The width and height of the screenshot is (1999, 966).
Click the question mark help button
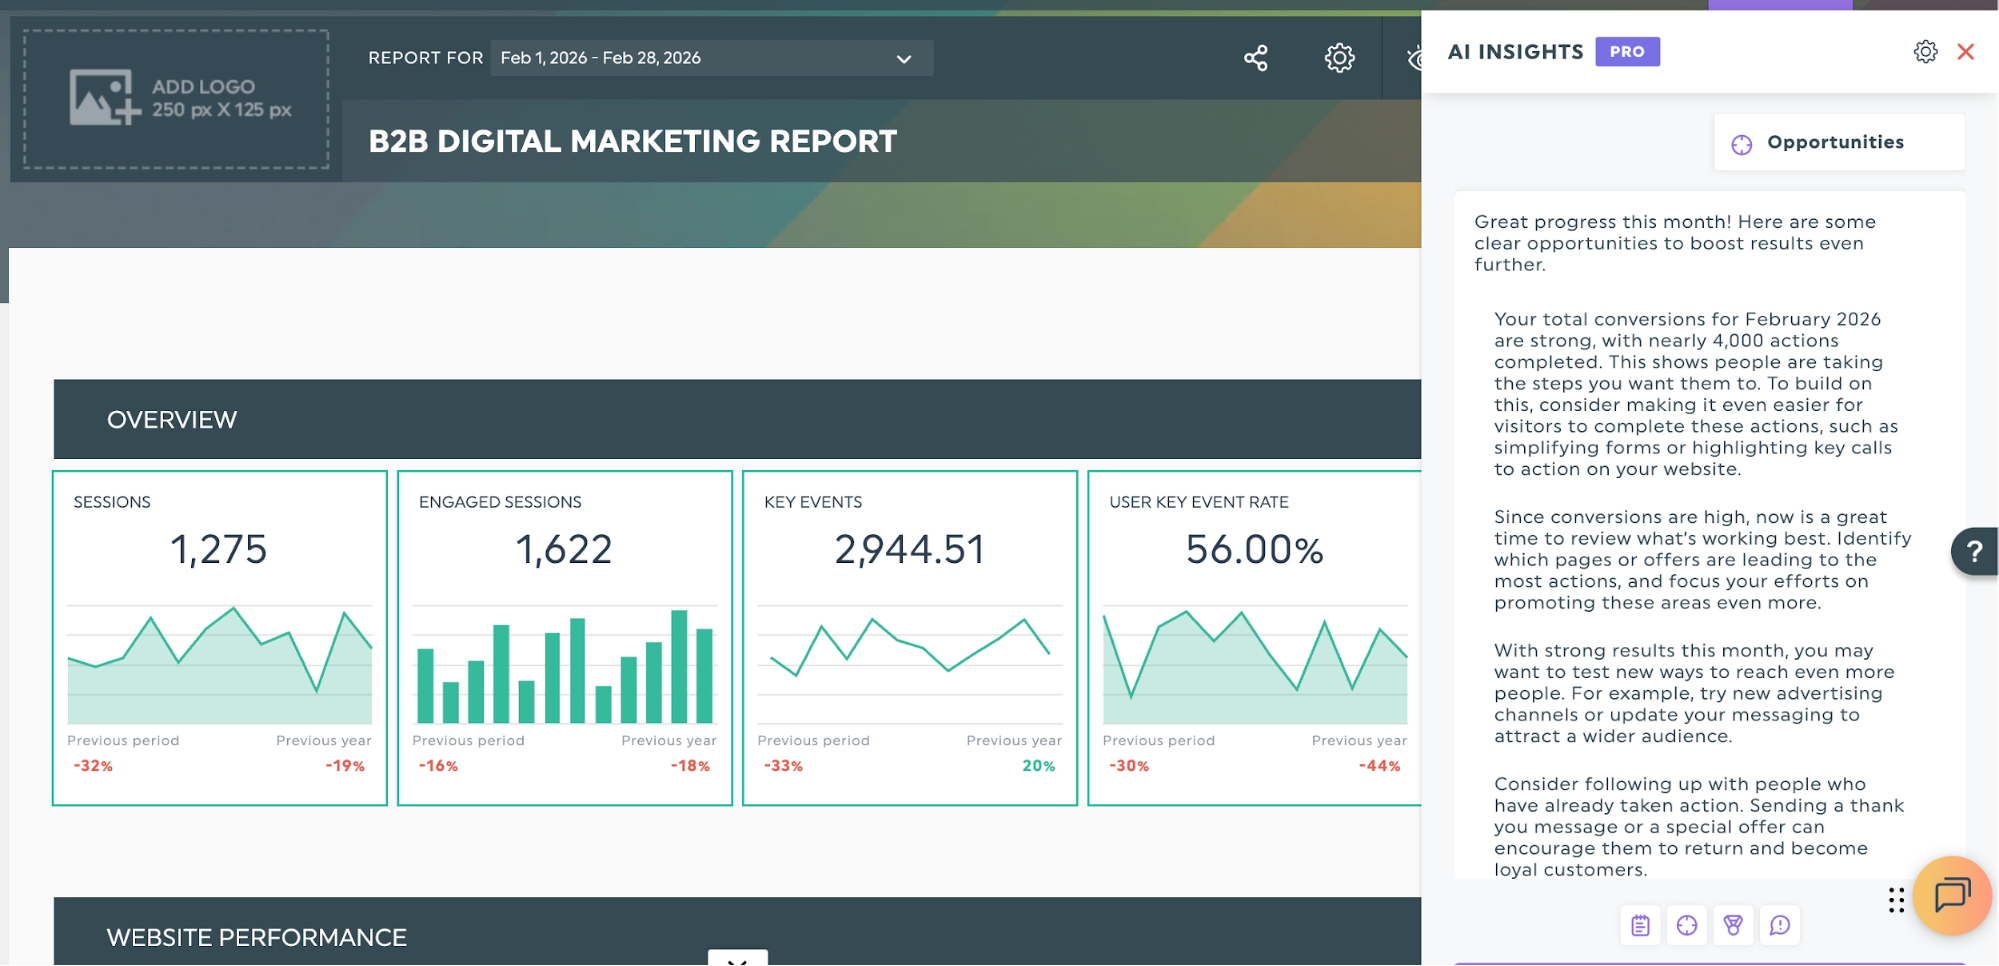tap(1974, 551)
